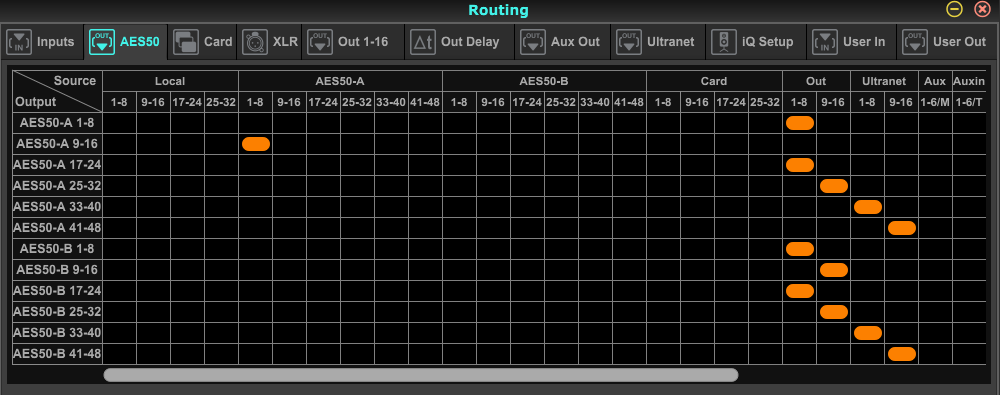This screenshot has height=395, width=1000.
Task: Toggle off AES50-A 9-16 routing from AES50-A 1-8
Action: (x=256, y=144)
